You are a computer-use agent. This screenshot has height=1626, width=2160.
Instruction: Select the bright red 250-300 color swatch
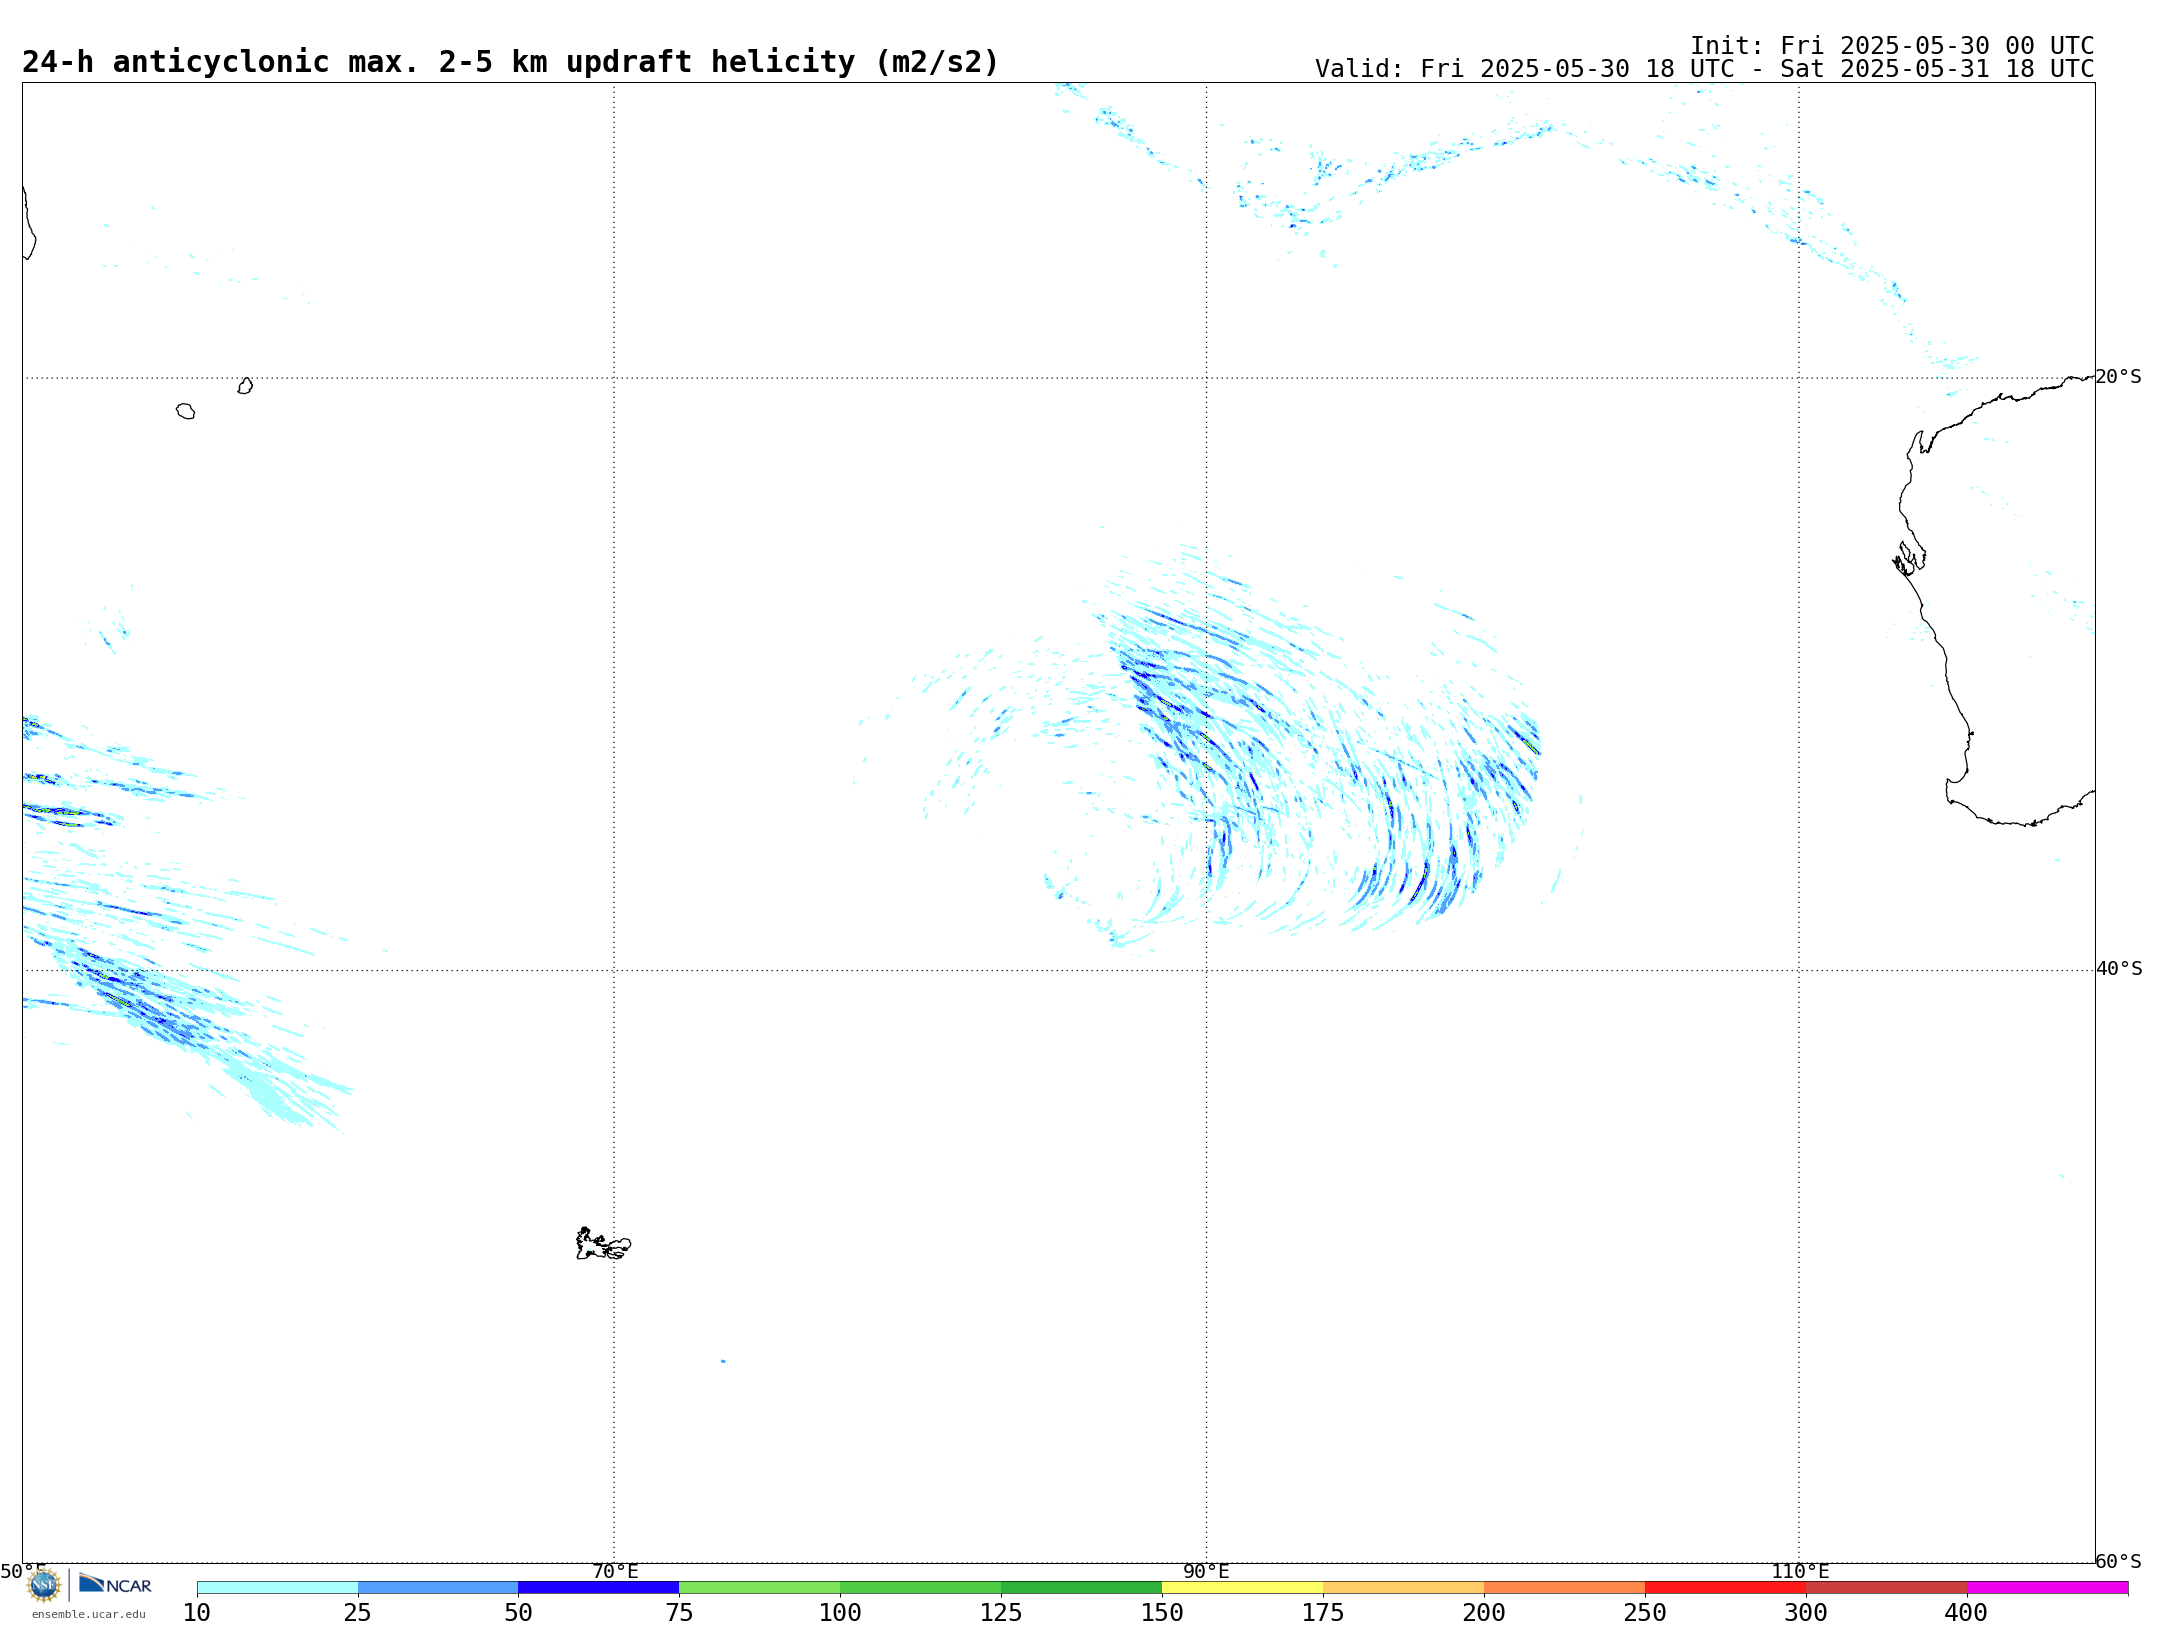(x=1726, y=1588)
